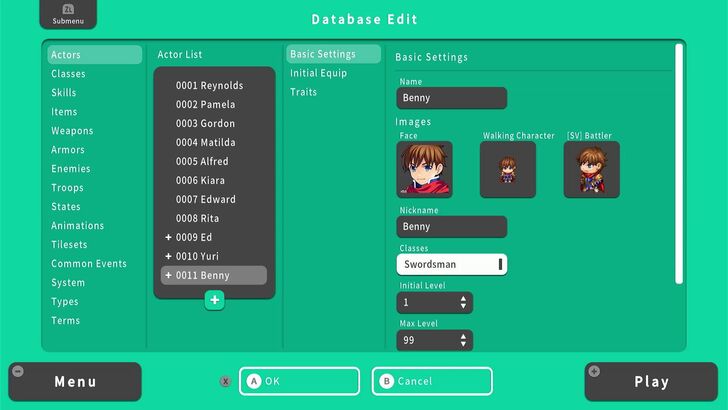Select actor 0010 Yuri
728x410 pixels.
(214, 256)
